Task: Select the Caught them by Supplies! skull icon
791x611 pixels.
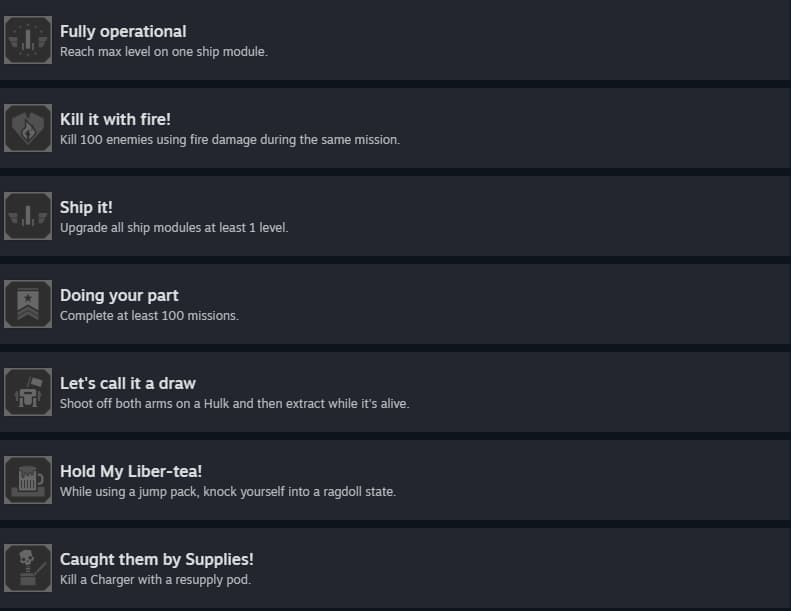Action: (x=28, y=568)
